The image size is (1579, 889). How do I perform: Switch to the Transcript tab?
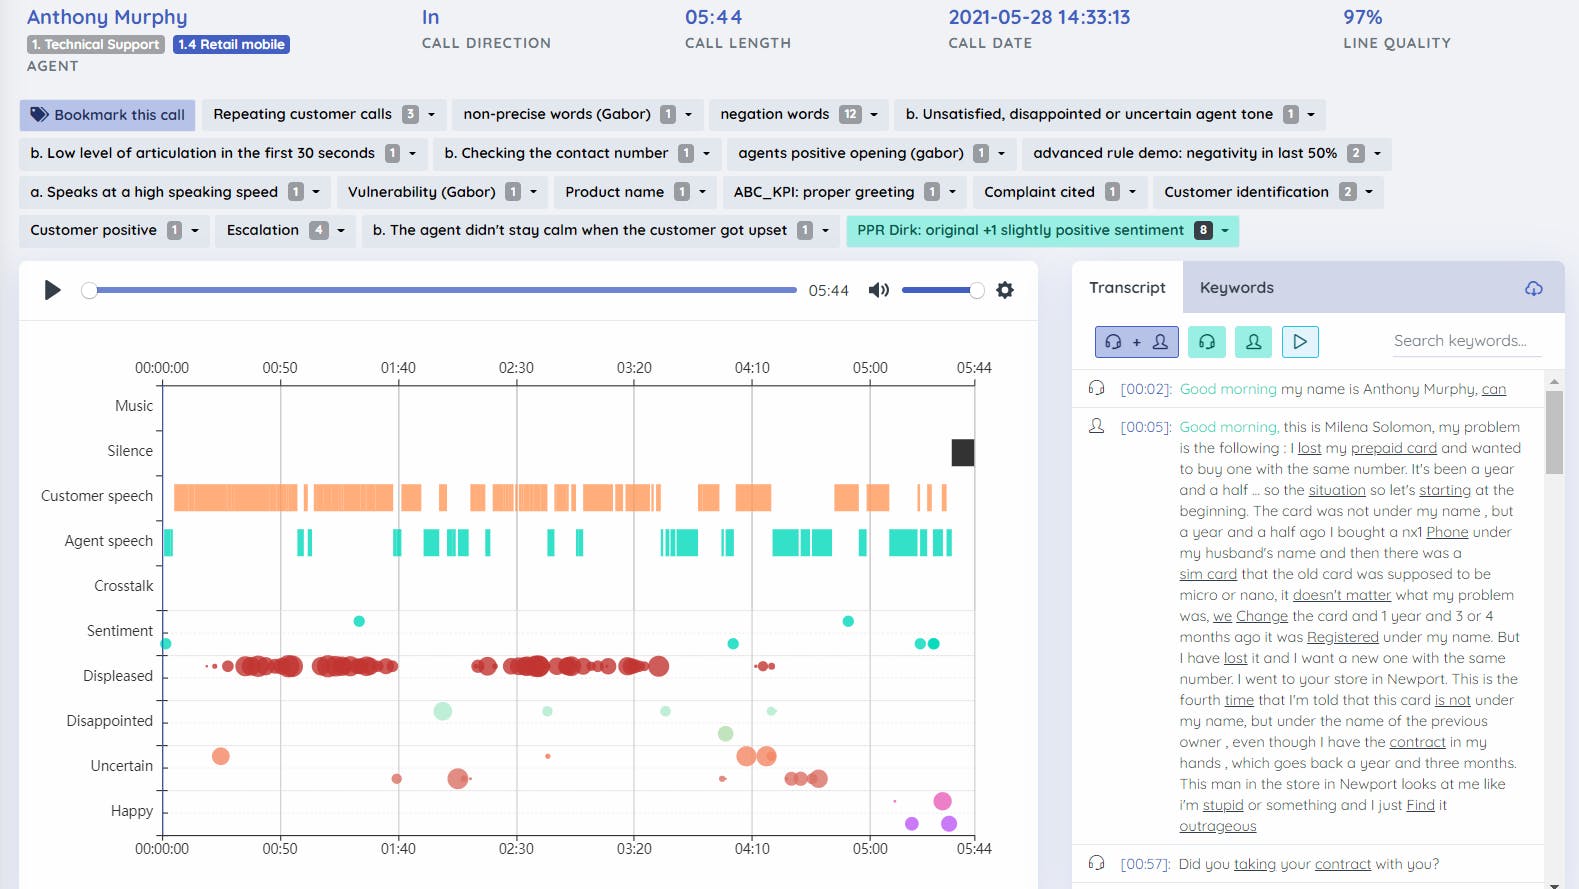pos(1127,288)
